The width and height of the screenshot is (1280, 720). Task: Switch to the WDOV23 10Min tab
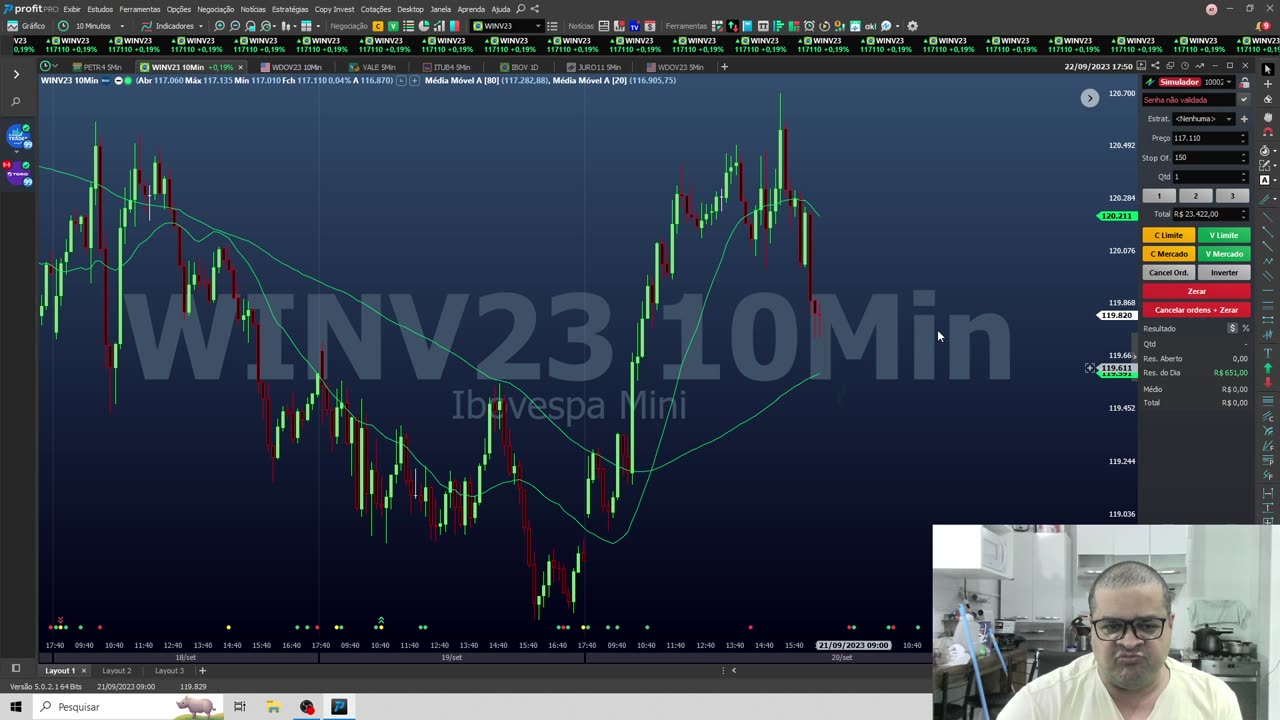coord(291,67)
